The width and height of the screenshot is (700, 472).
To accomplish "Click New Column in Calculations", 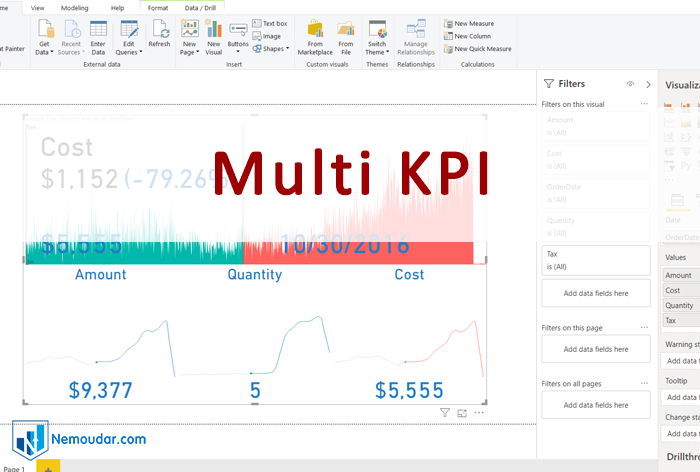I will tap(472, 36).
